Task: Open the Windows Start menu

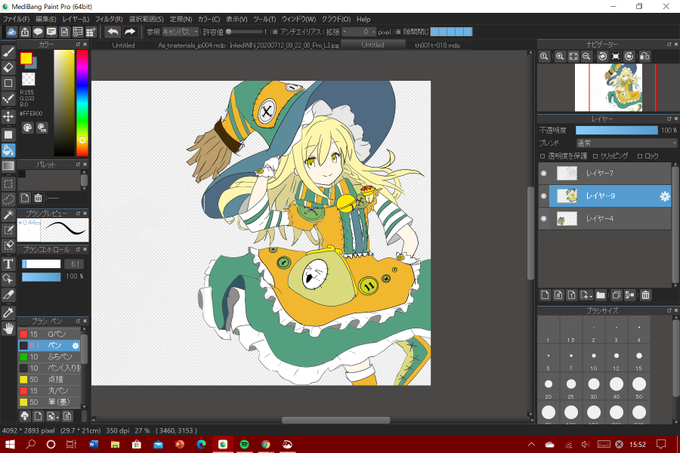Action: click(x=10, y=444)
